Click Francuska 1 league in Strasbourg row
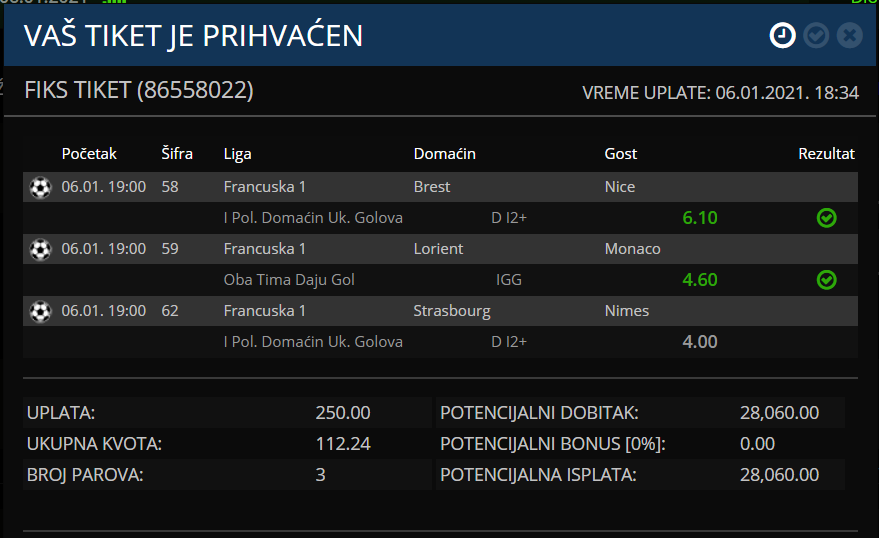This screenshot has height=538, width=879. [265, 310]
